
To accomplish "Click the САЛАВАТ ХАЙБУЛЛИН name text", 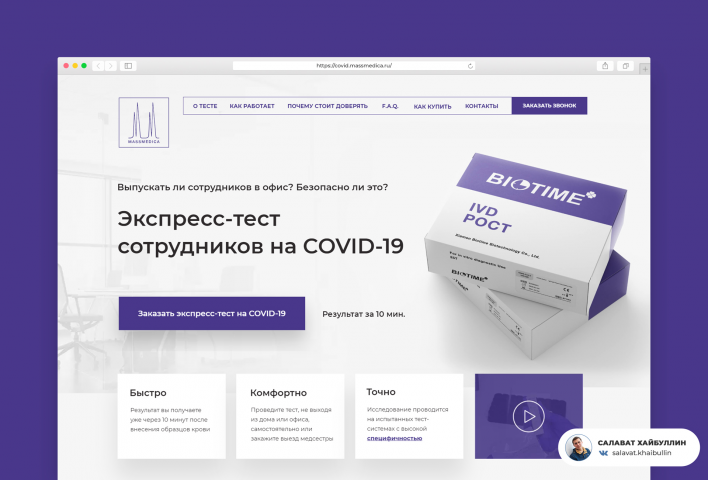I will (x=642, y=443).
